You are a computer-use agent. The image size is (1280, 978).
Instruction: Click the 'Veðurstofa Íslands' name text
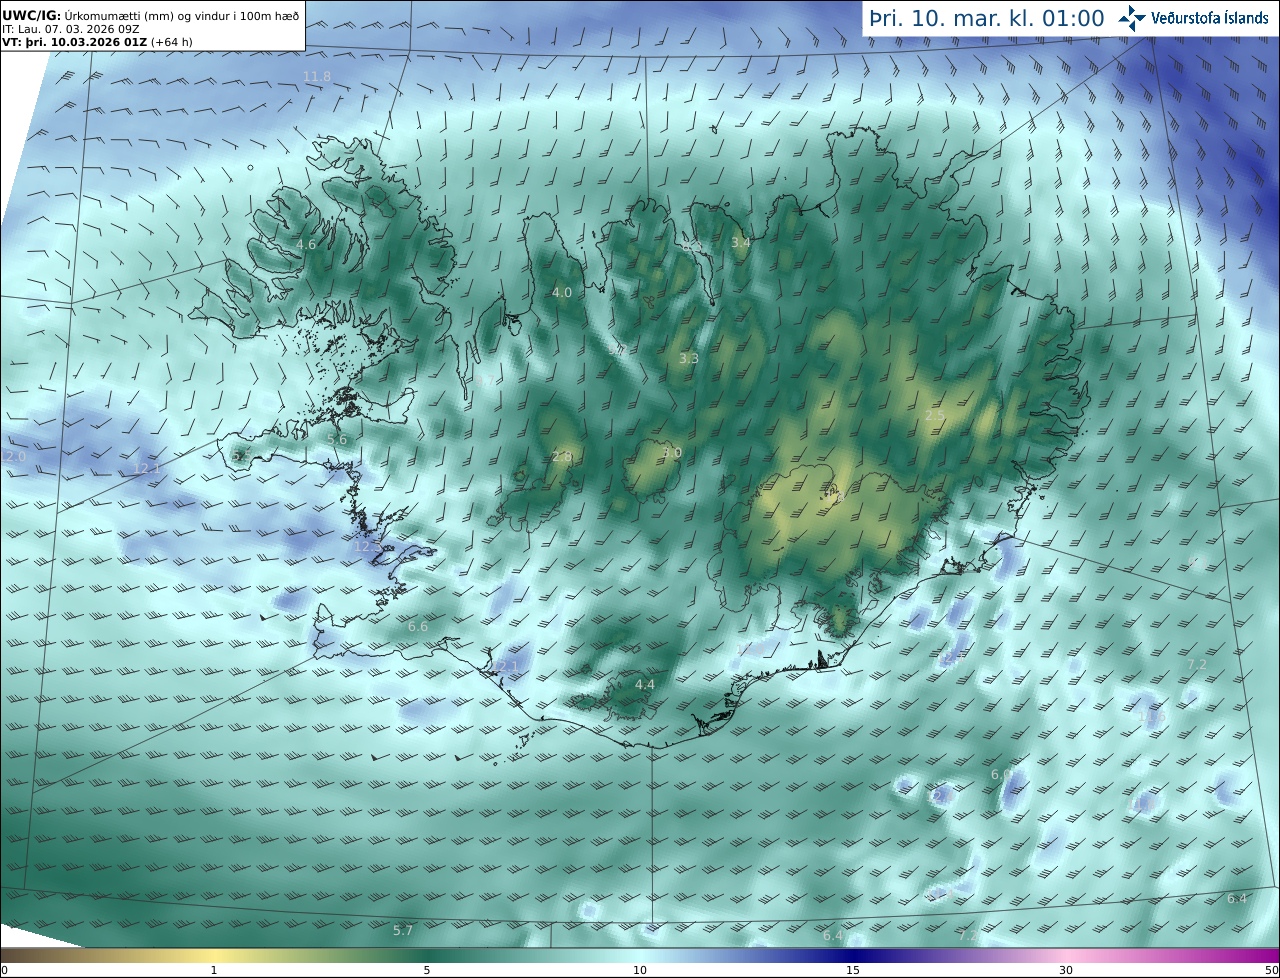click(1210, 18)
